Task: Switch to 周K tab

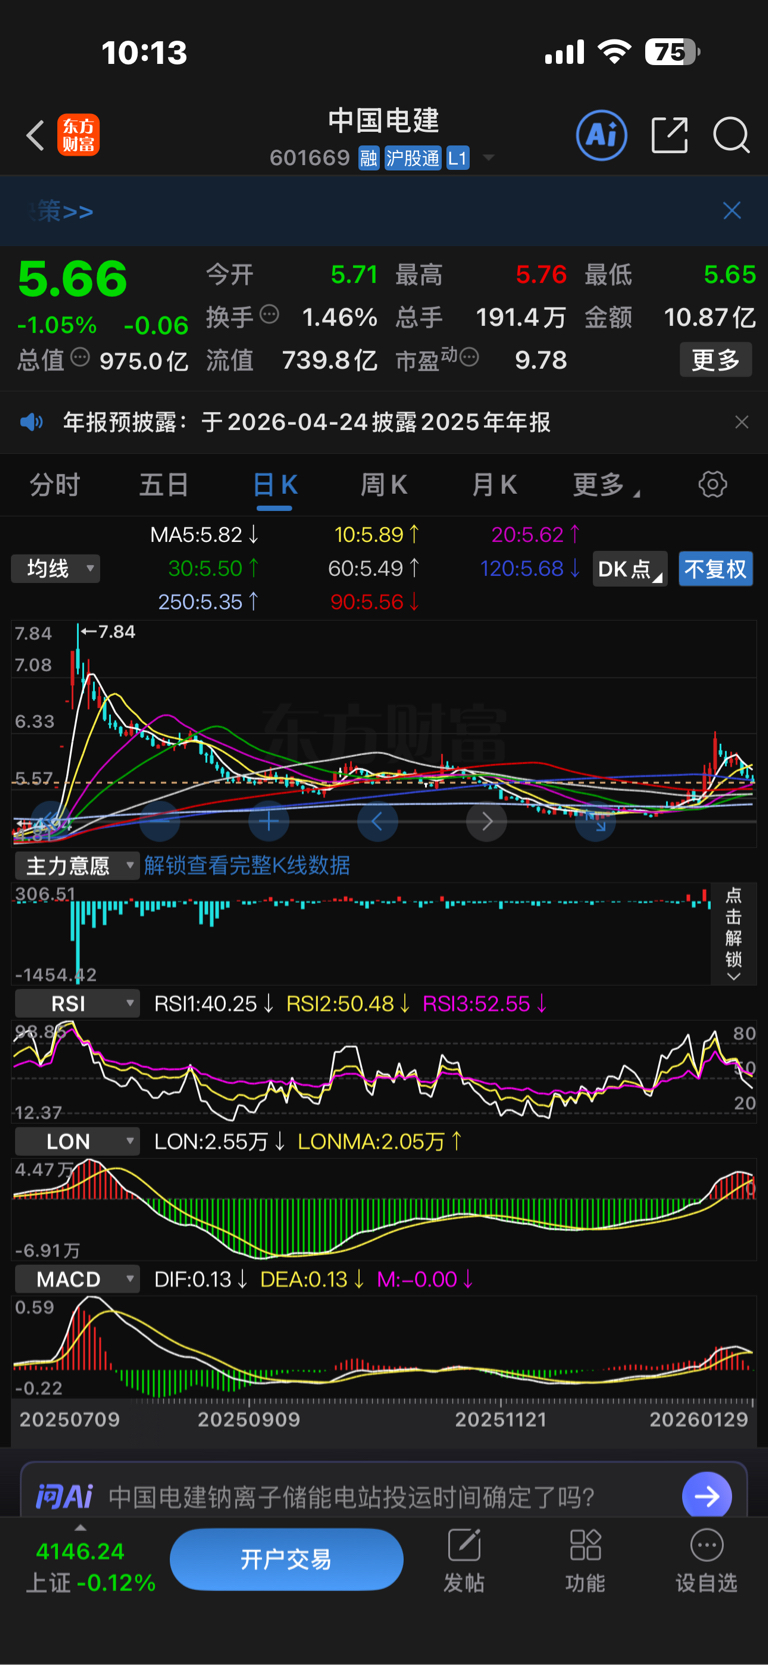Action: coord(384,485)
